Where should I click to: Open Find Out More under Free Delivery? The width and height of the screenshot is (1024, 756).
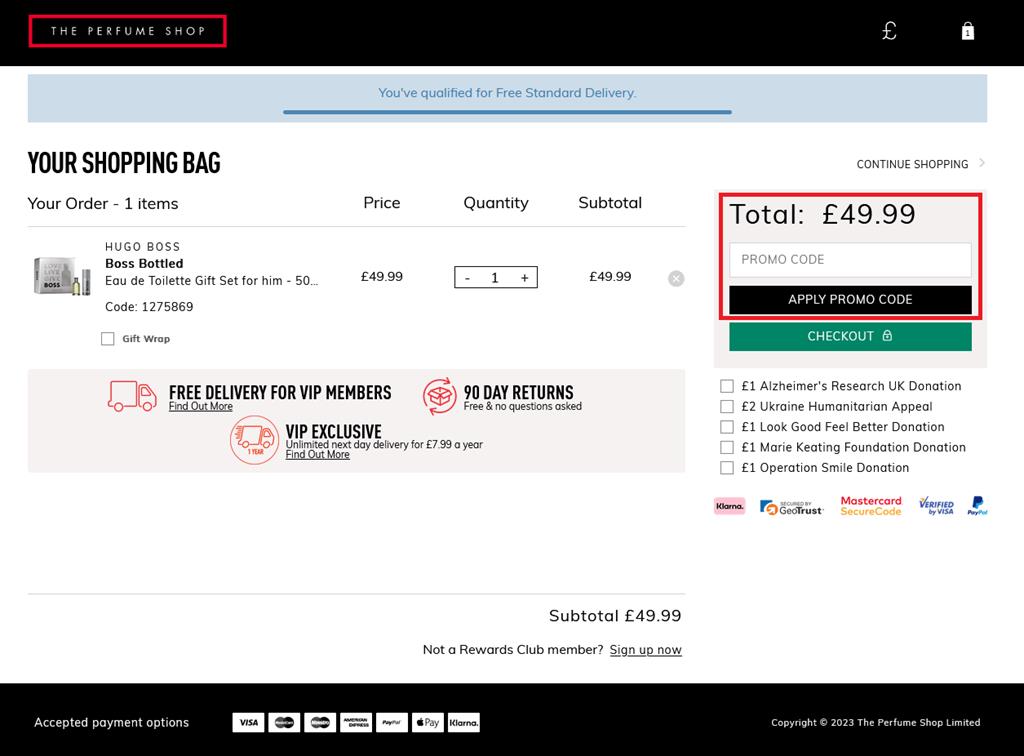coord(200,406)
